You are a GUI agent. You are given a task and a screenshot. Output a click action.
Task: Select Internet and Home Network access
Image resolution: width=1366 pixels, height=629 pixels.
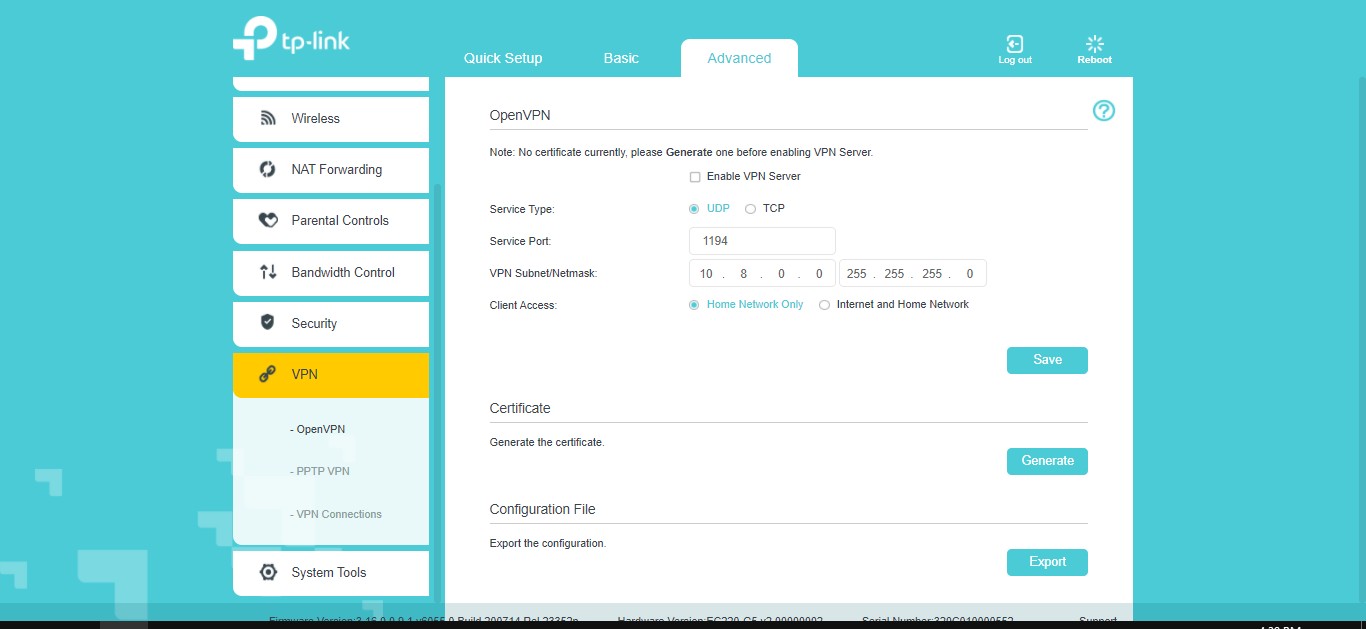(x=824, y=305)
